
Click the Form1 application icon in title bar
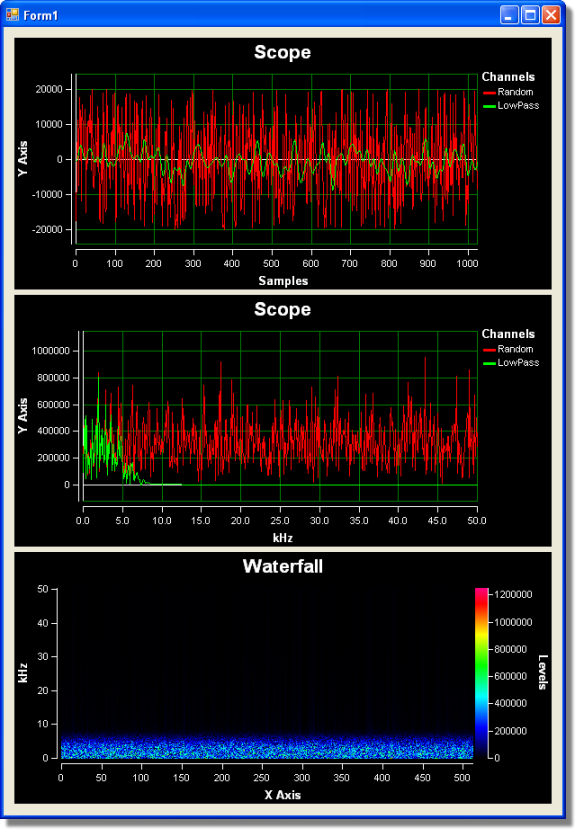coord(12,15)
